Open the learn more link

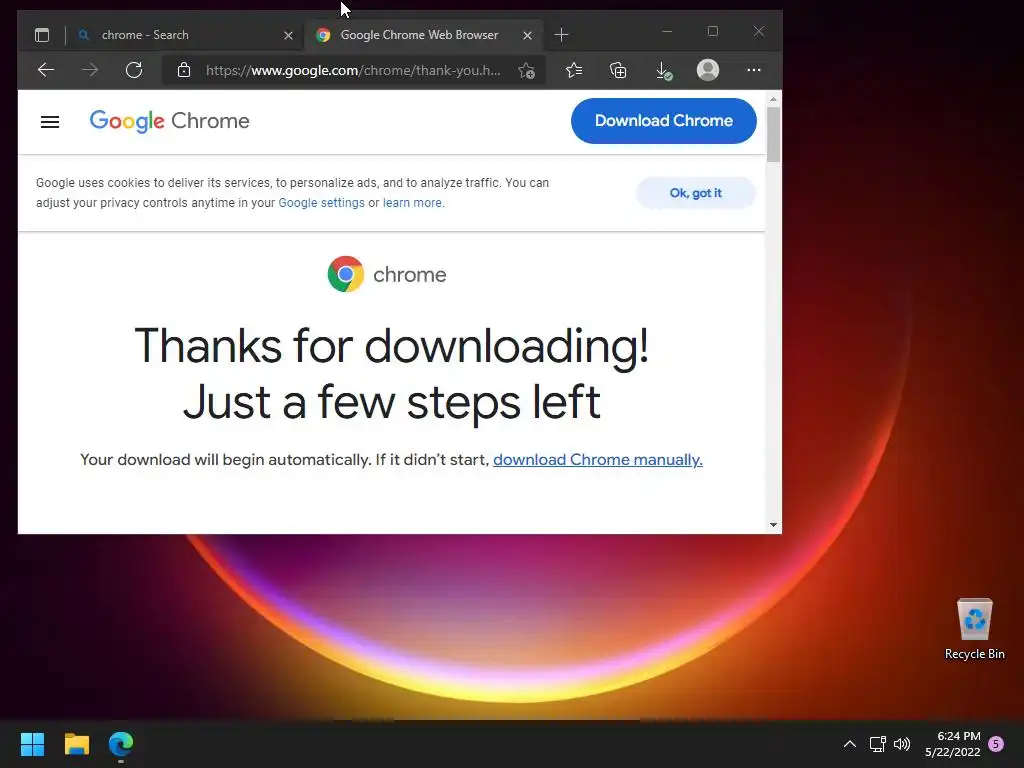click(412, 202)
